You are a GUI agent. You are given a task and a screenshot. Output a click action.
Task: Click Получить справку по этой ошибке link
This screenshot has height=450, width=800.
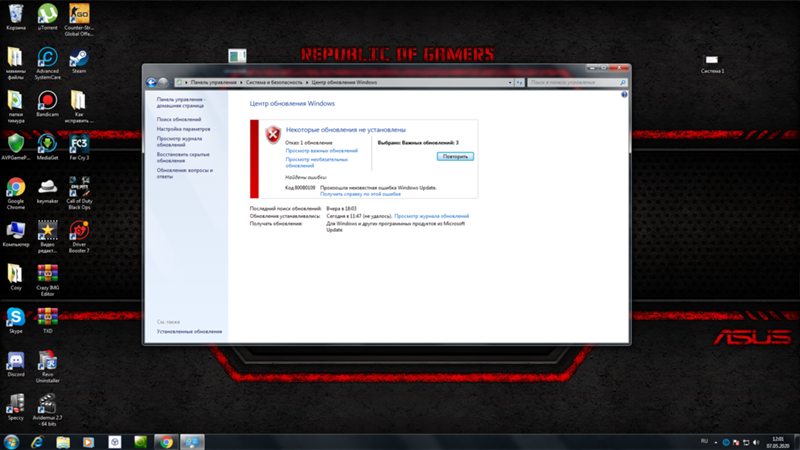360,194
